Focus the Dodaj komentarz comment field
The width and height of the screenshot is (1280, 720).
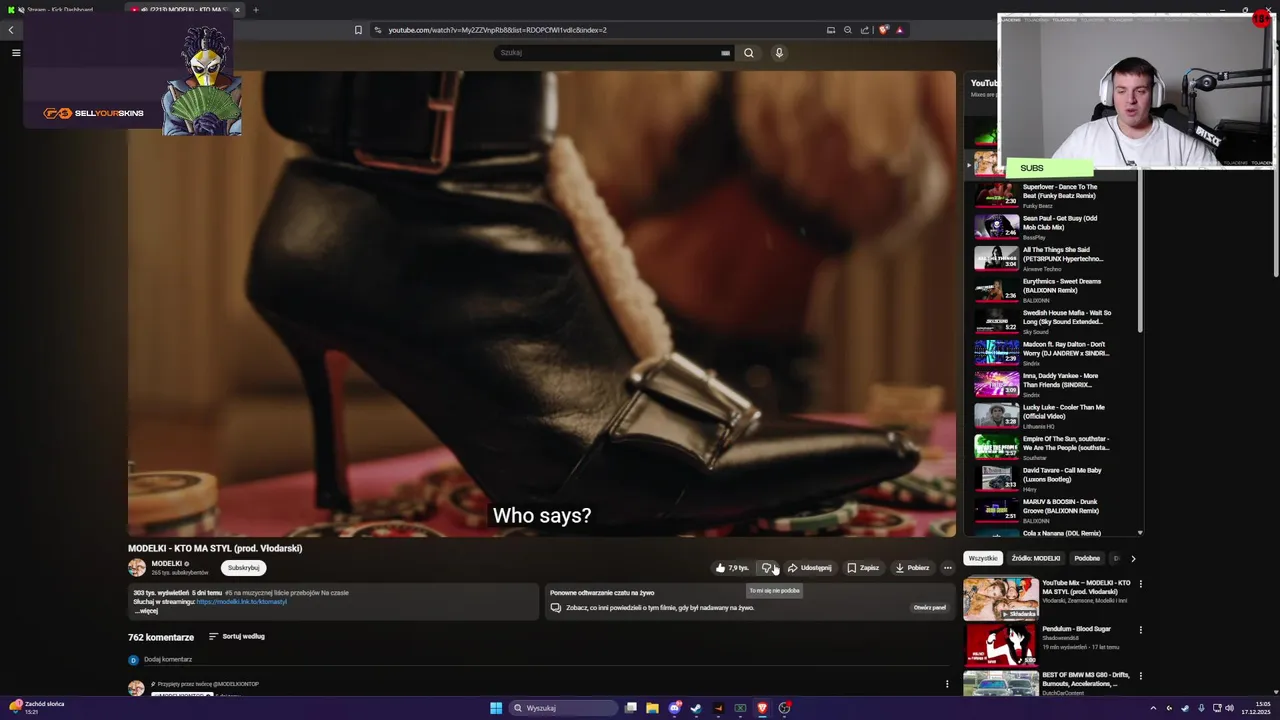coord(168,660)
